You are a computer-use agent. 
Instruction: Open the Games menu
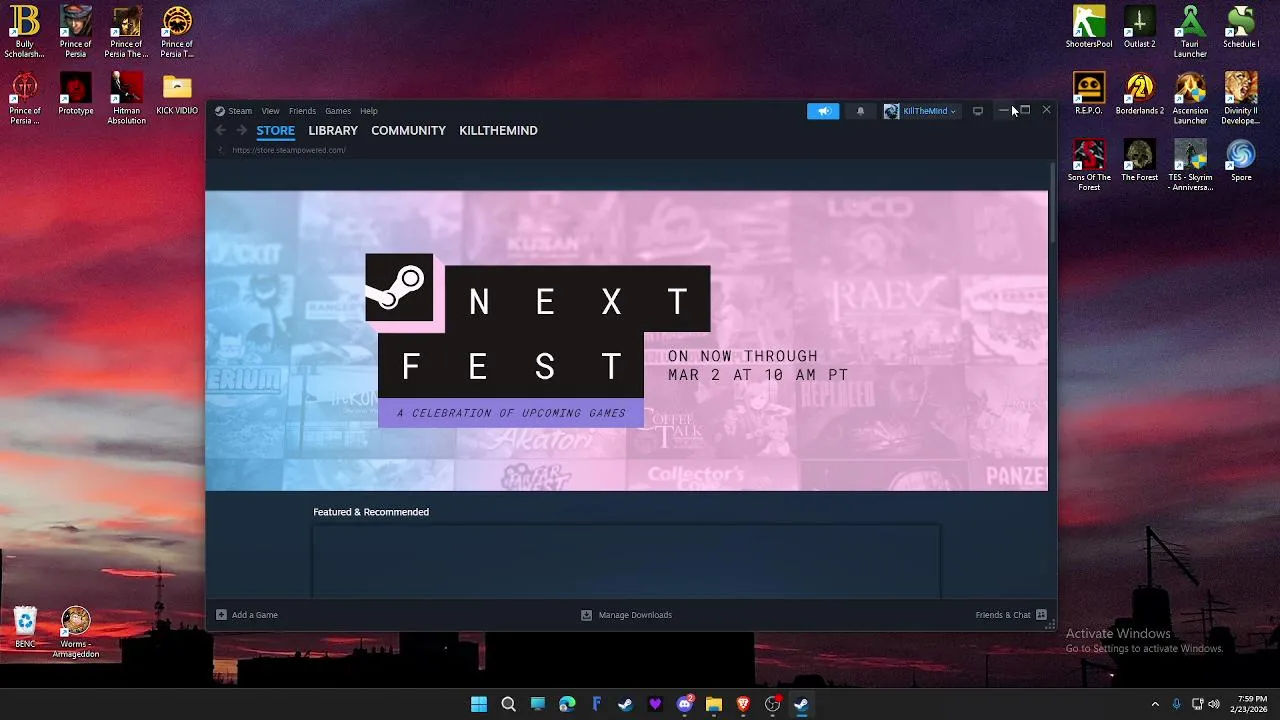pyautogui.click(x=338, y=111)
